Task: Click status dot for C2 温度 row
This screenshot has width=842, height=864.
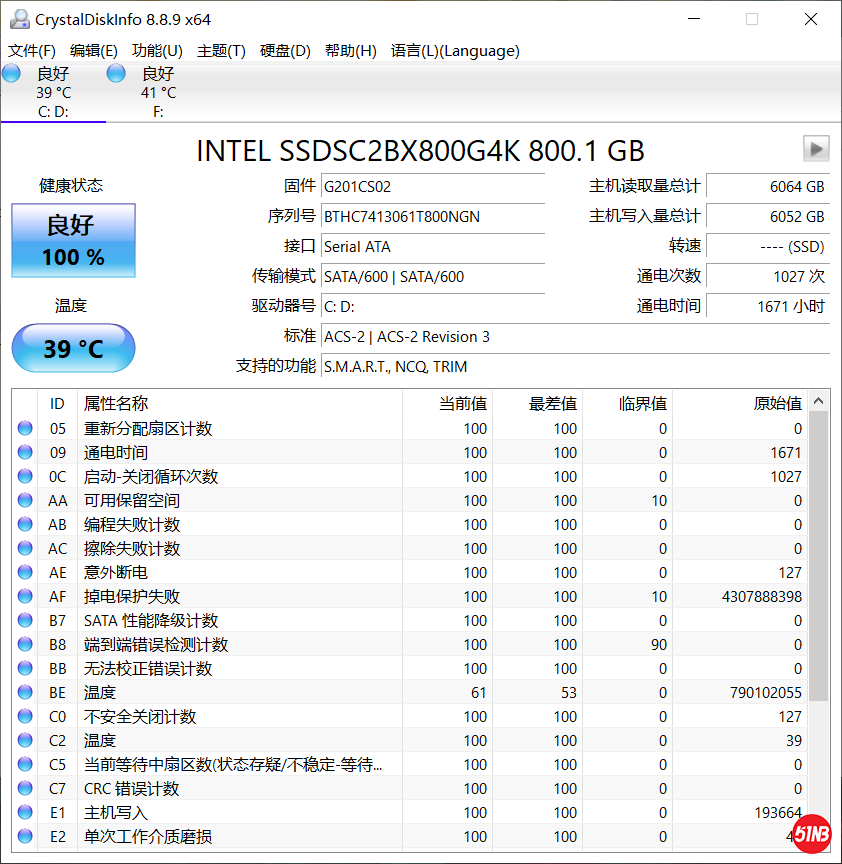Action: point(25,740)
